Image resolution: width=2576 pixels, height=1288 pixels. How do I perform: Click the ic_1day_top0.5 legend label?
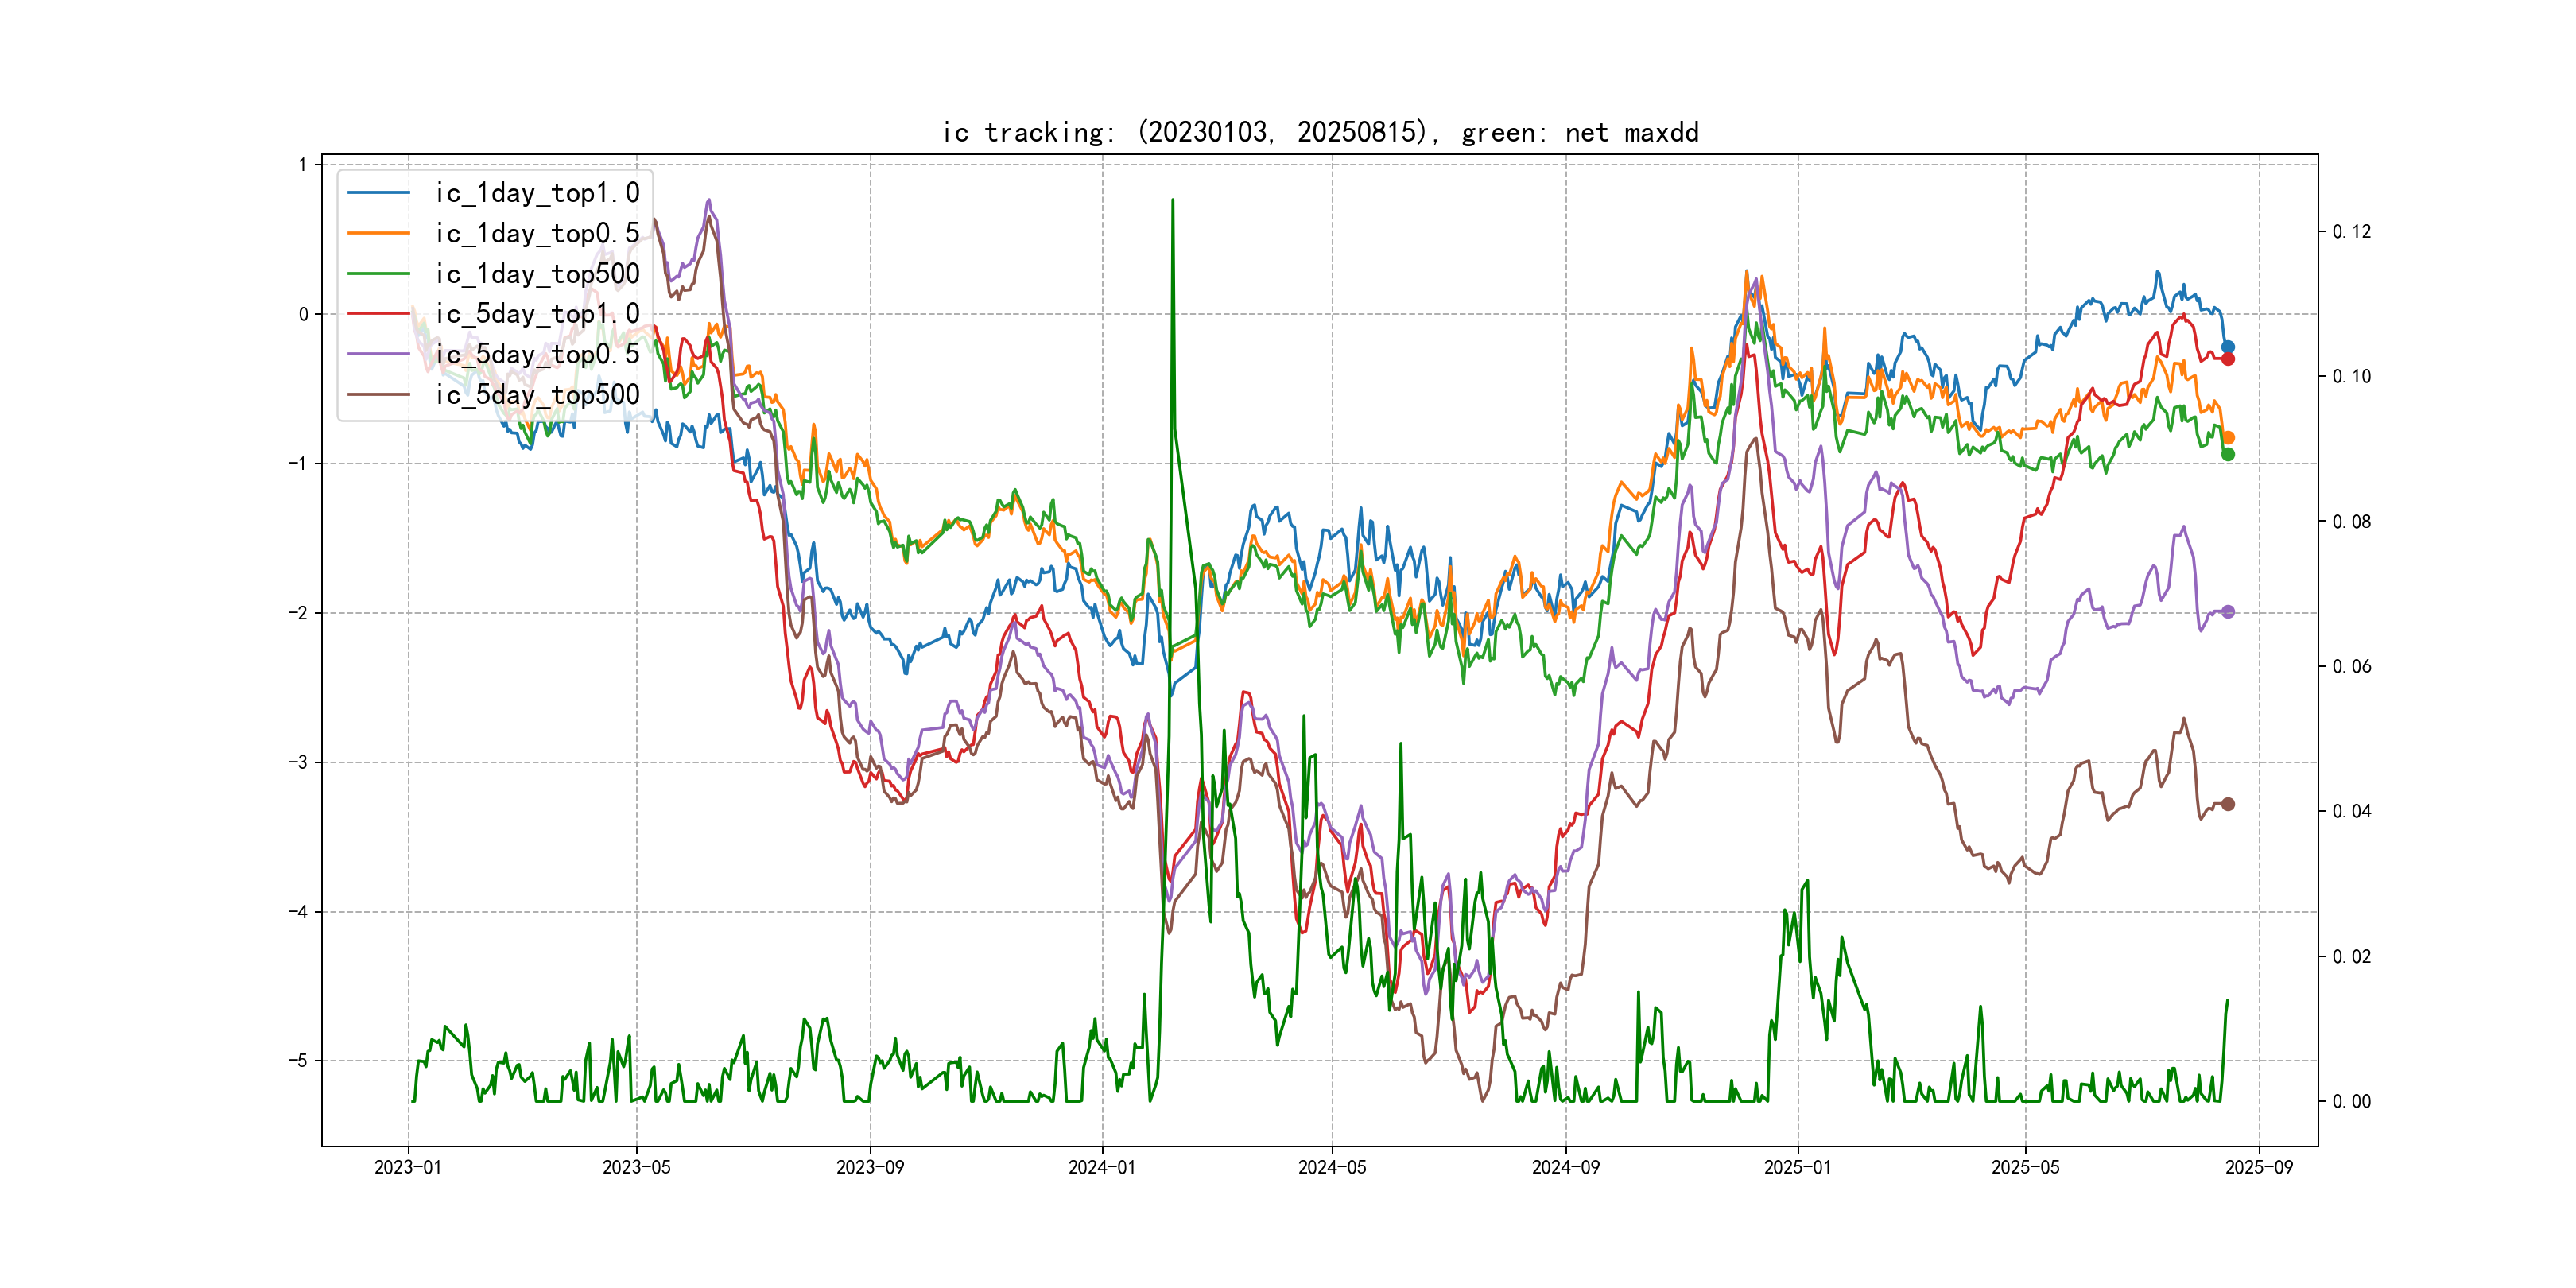pos(537,233)
